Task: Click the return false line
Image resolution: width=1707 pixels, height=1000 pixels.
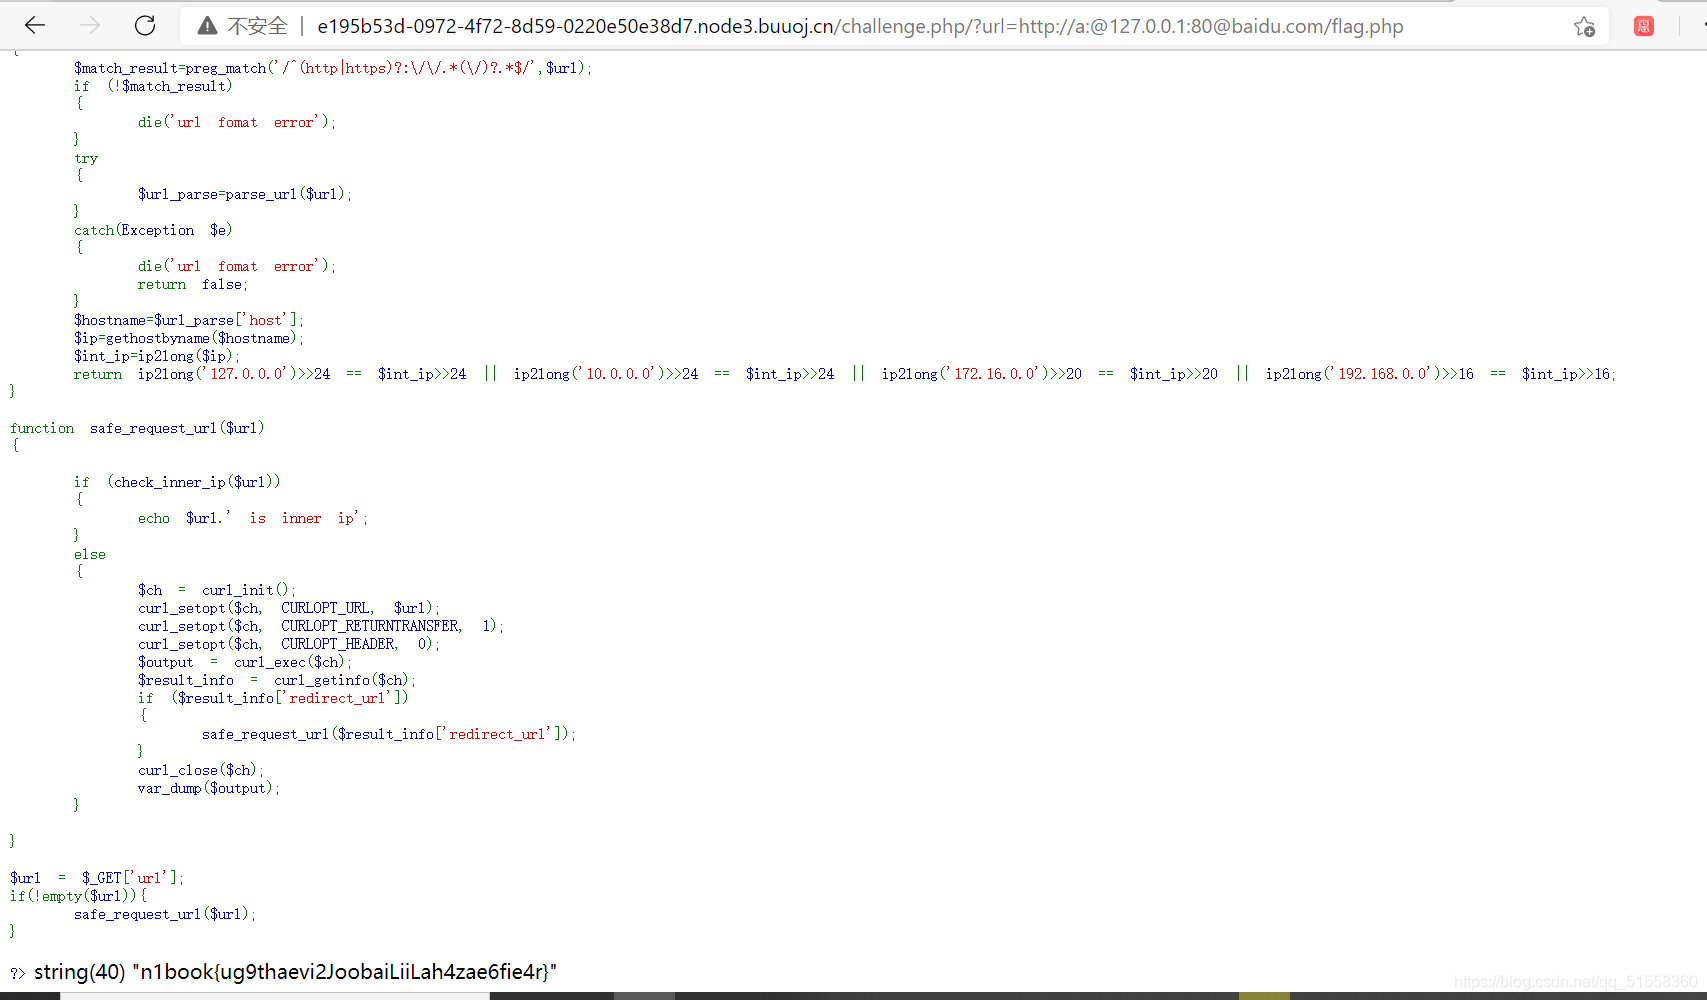Action: tap(193, 284)
